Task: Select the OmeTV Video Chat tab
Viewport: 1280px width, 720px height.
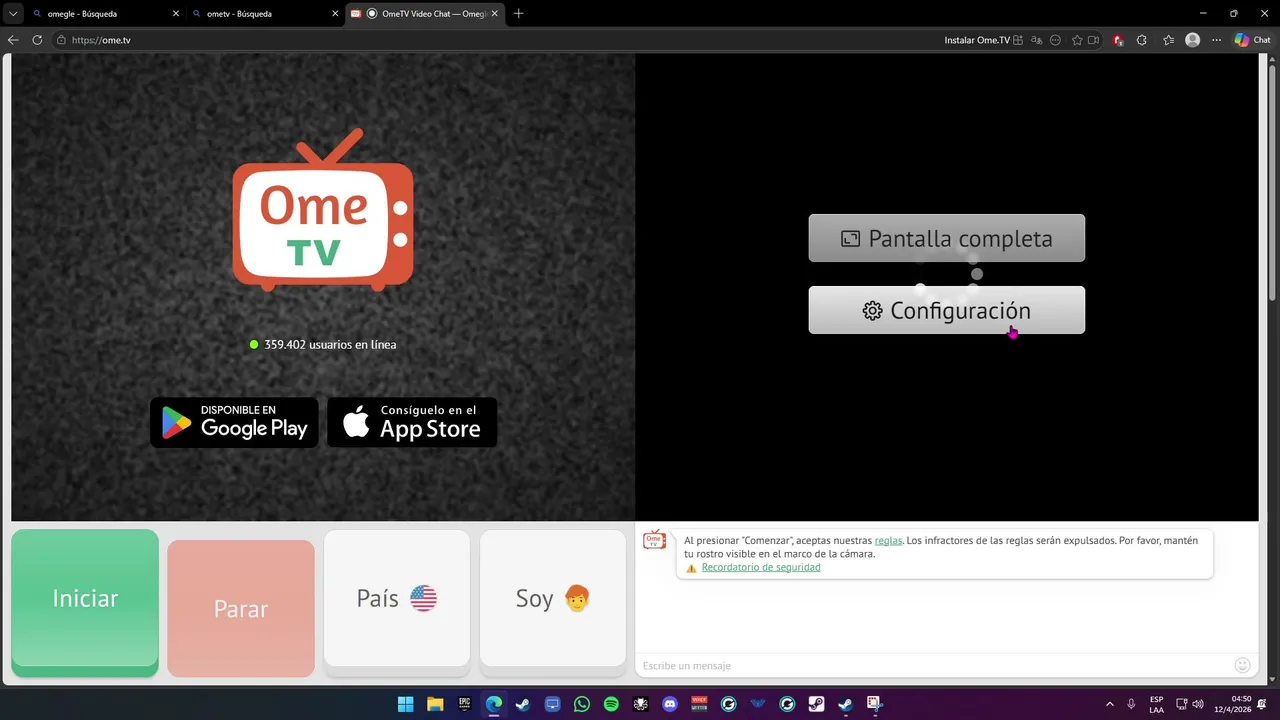Action: (x=424, y=14)
